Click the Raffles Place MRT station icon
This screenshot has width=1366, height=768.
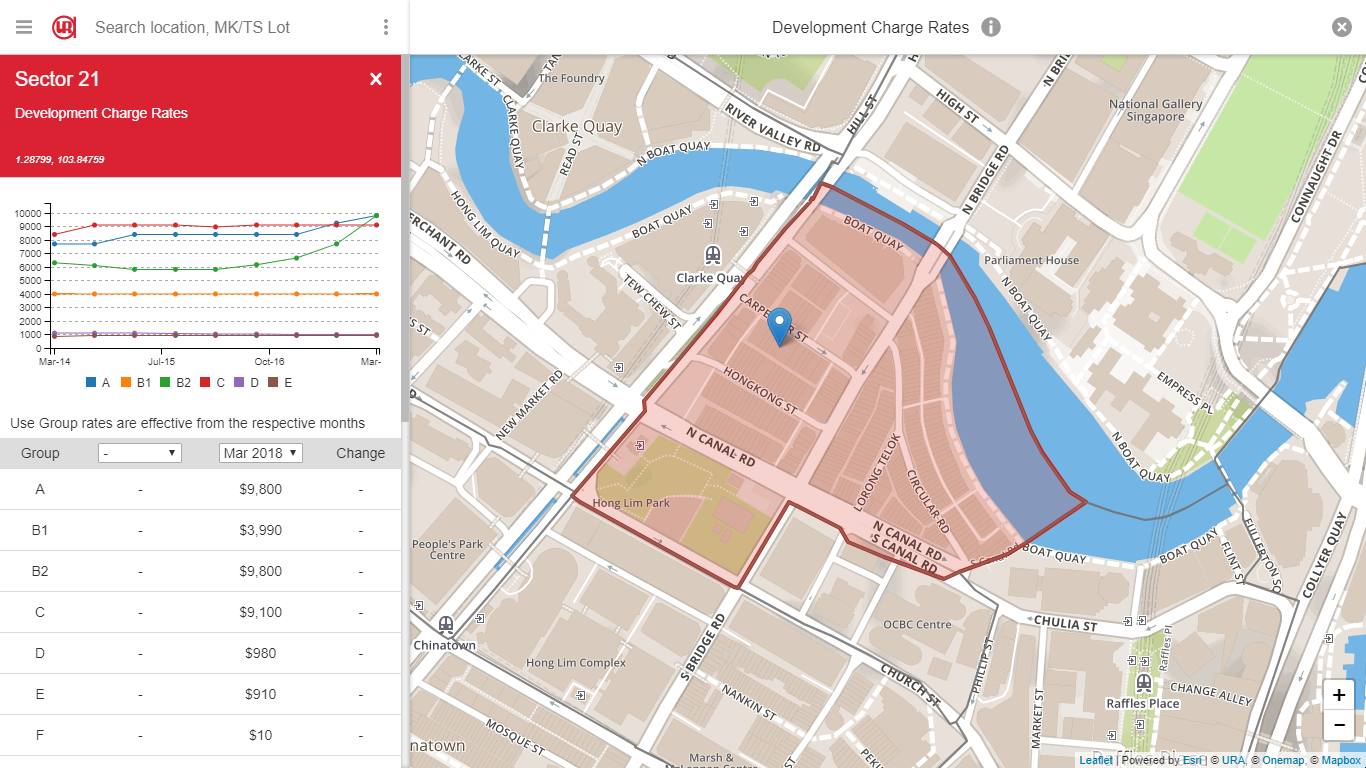click(1143, 683)
